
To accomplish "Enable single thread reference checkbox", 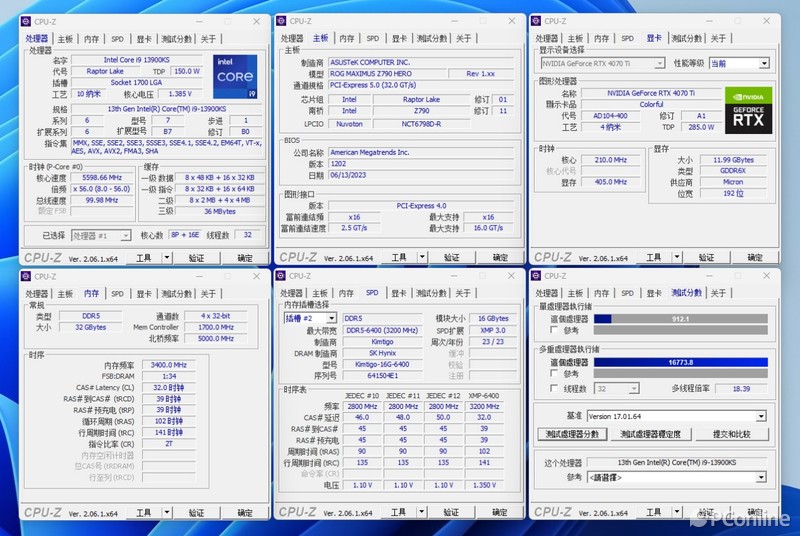I will [554, 330].
